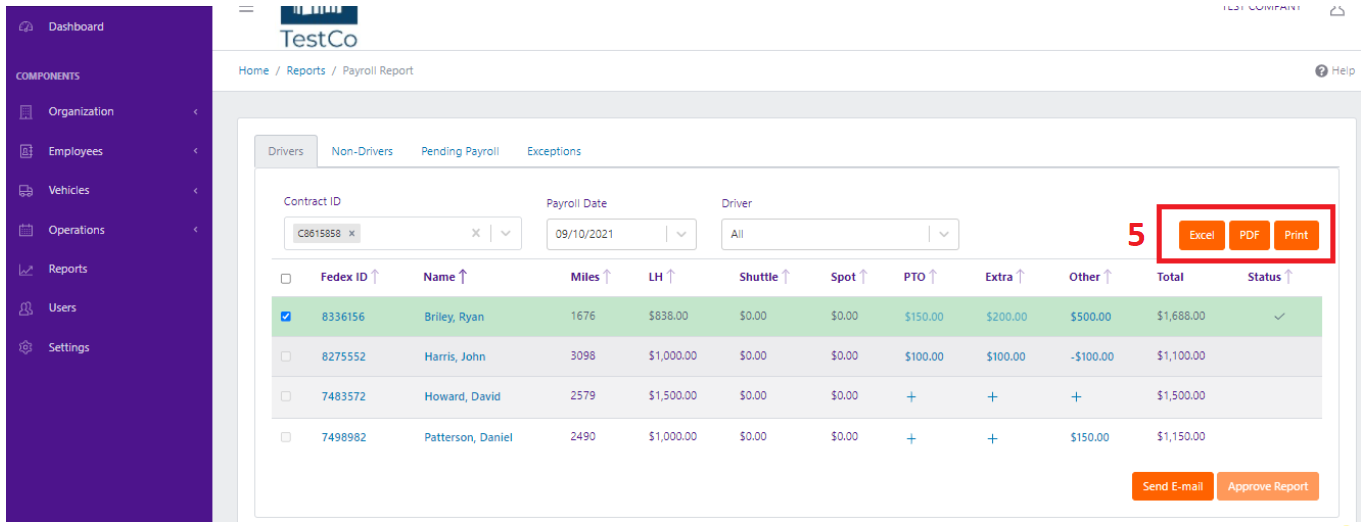Click Briley, Ryan status checkmark
The width and height of the screenshot is (1370, 526).
(1279, 317)
